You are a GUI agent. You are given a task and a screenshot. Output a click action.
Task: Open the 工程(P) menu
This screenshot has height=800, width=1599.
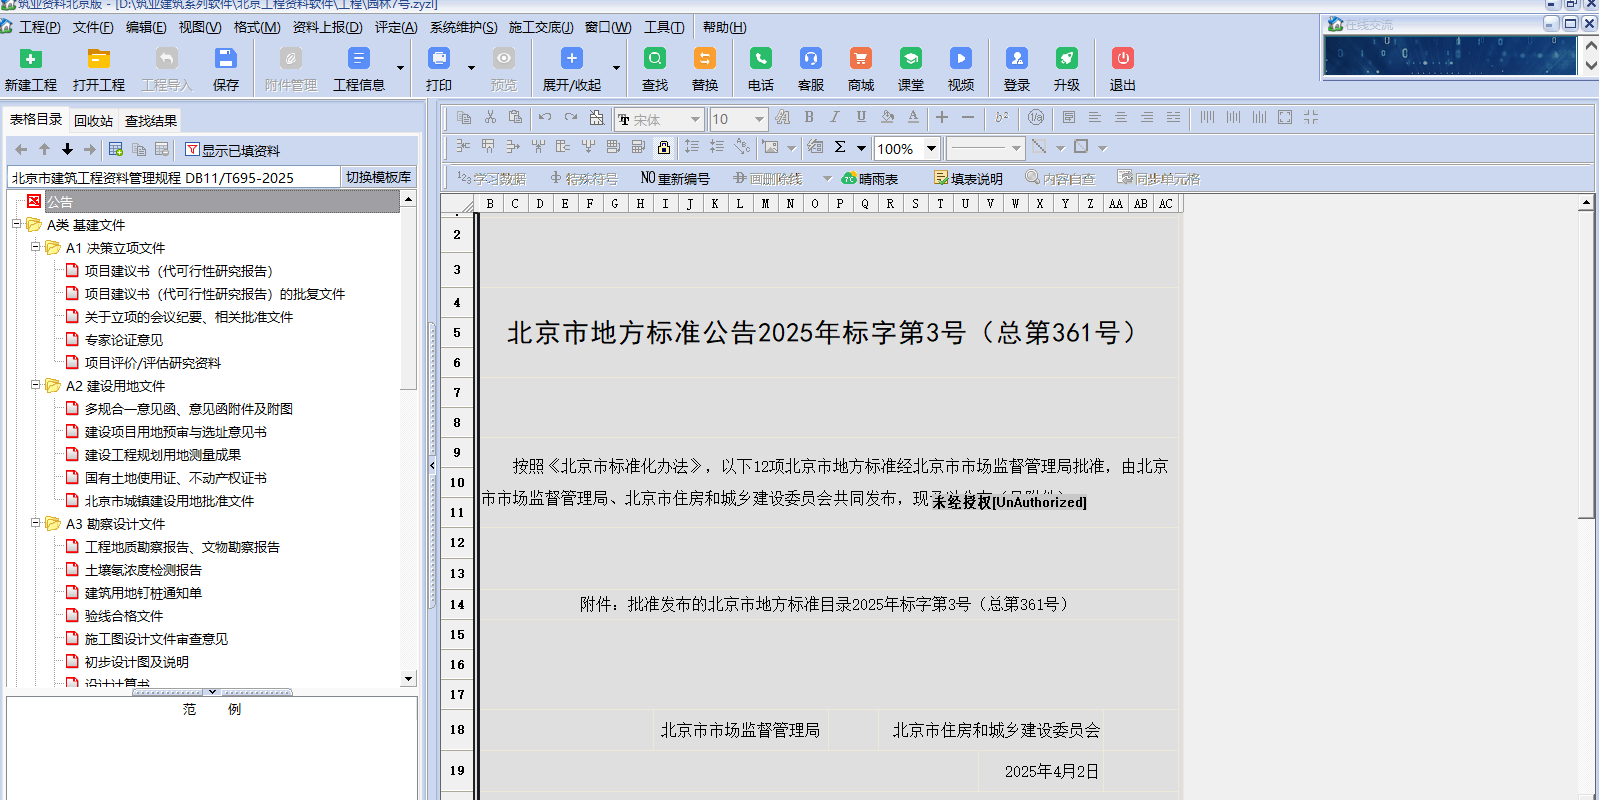[39, 27]
